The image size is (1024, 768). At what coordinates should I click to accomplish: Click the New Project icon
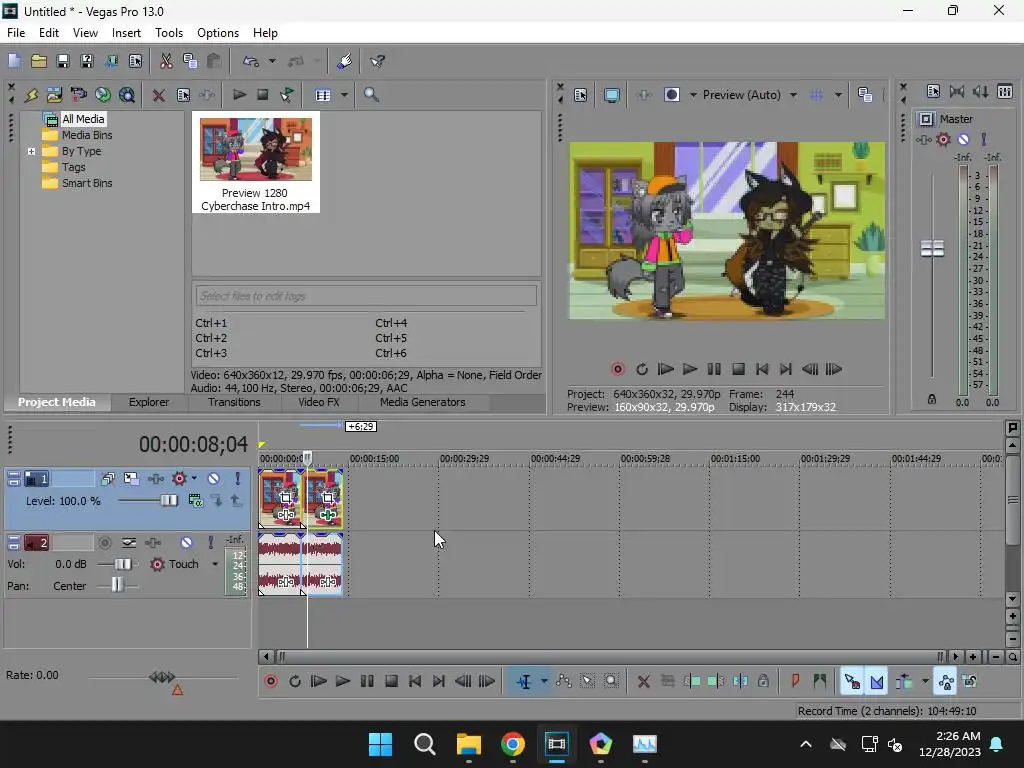[x=14, y=61]
